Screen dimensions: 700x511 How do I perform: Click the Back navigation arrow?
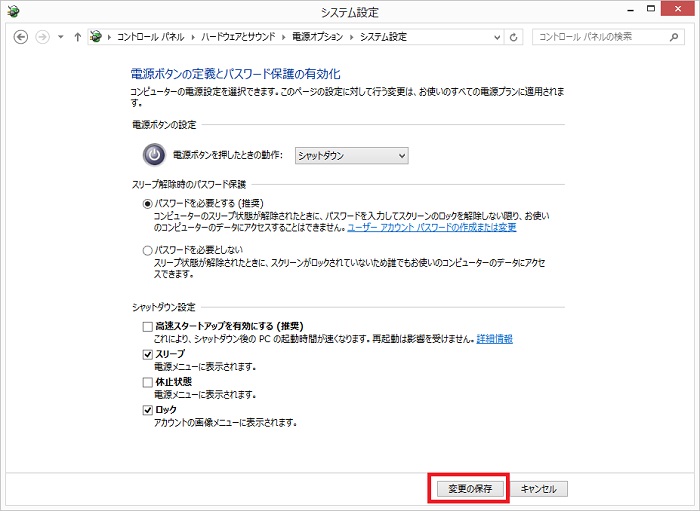20,37
